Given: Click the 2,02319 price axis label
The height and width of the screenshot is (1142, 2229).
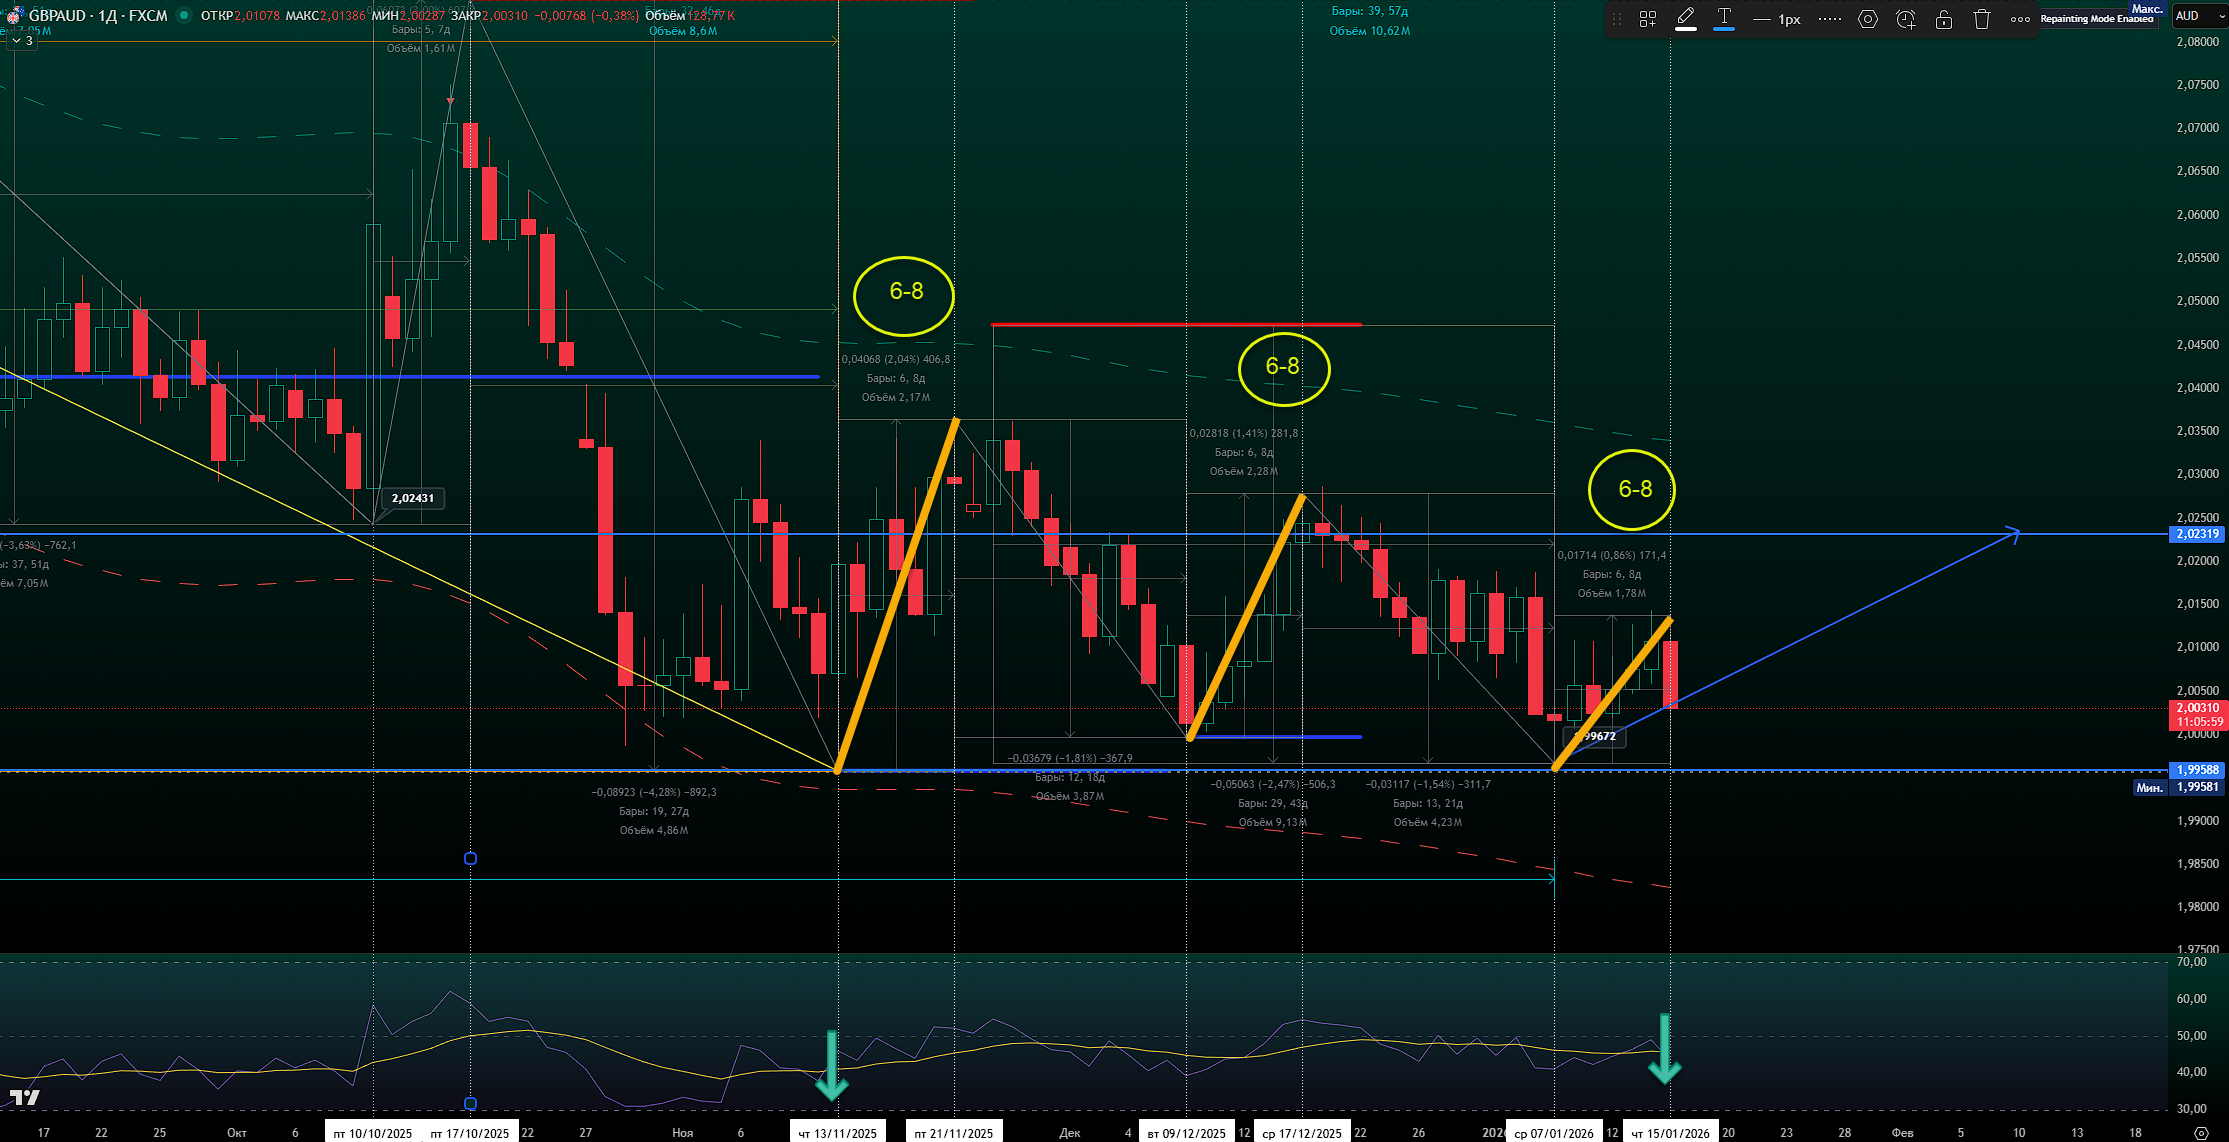Looking at the screenshot, I should click(2197, 534).
